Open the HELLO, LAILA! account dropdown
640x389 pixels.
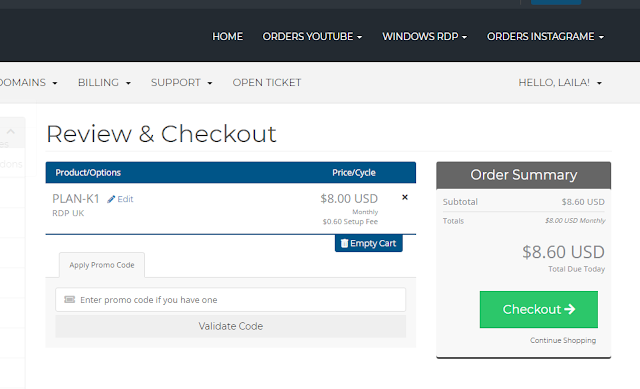[x=560, y=82]
